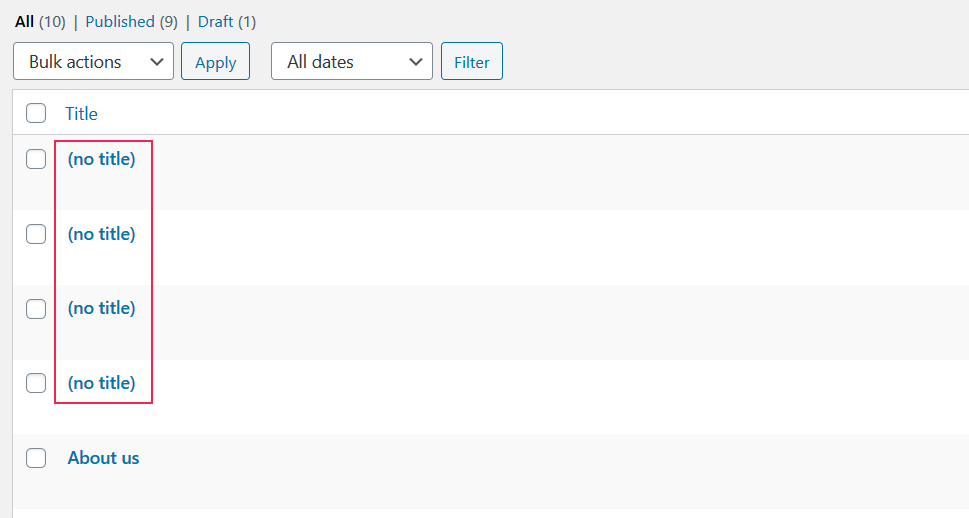Open the first (no title) page
Screen dimensions: 969x518
(101, 158)
